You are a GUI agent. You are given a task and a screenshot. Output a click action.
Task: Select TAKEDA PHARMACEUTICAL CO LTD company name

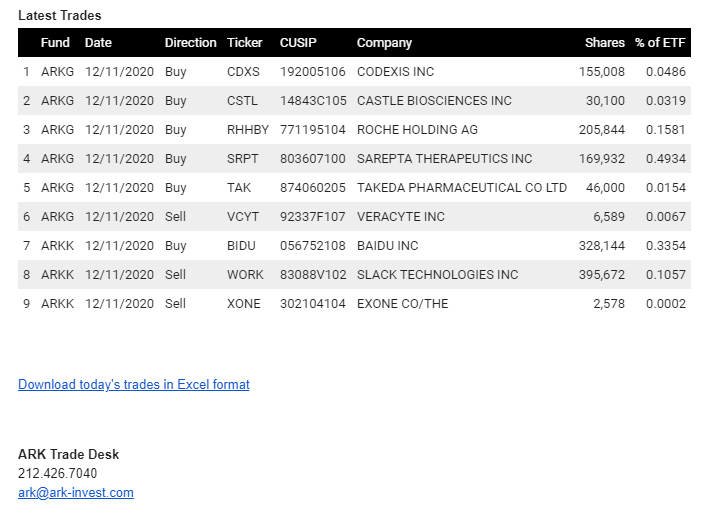coord(462,188)
